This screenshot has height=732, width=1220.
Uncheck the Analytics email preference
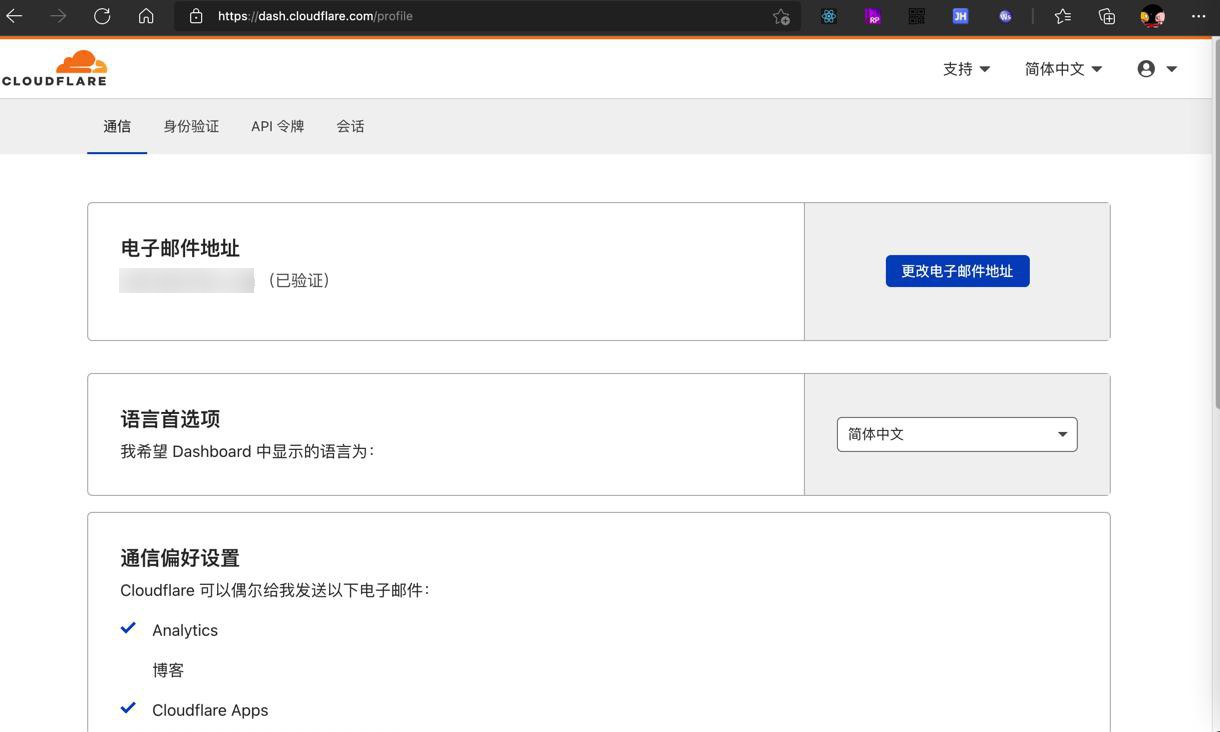click(x=128, y=629)
